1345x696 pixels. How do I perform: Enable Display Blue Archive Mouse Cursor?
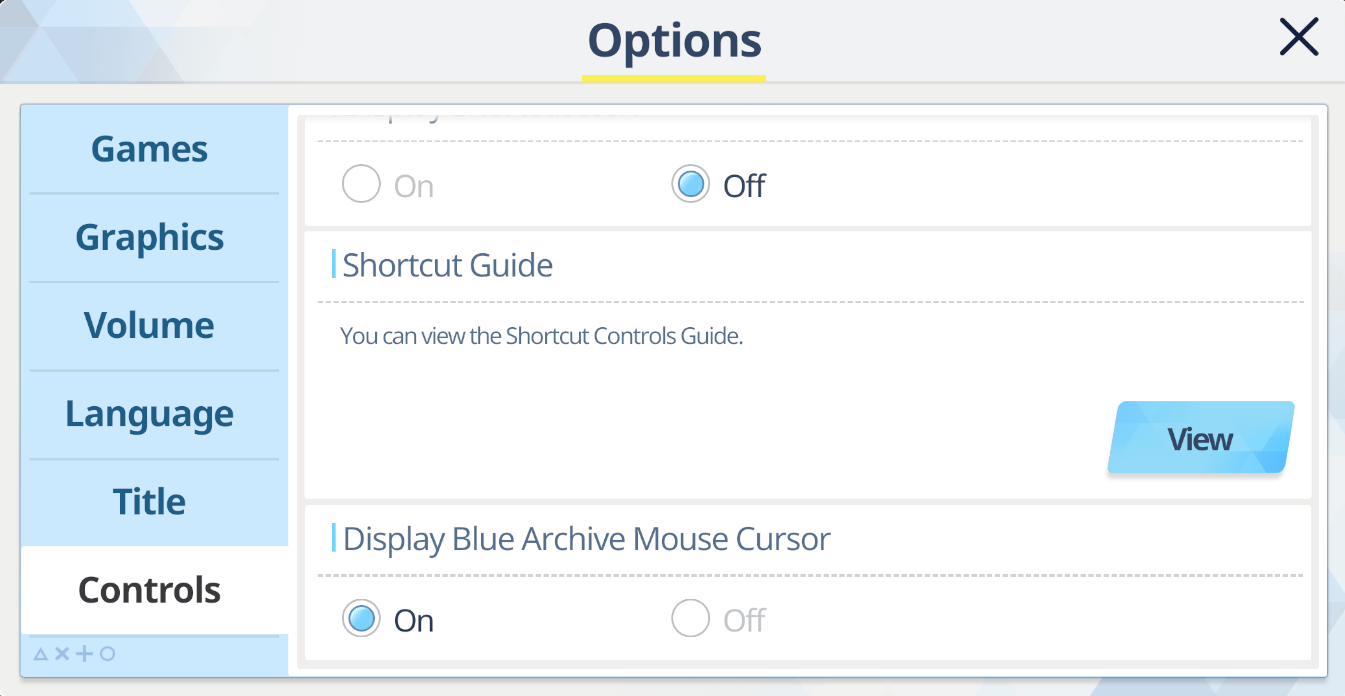tap(361, 620)
